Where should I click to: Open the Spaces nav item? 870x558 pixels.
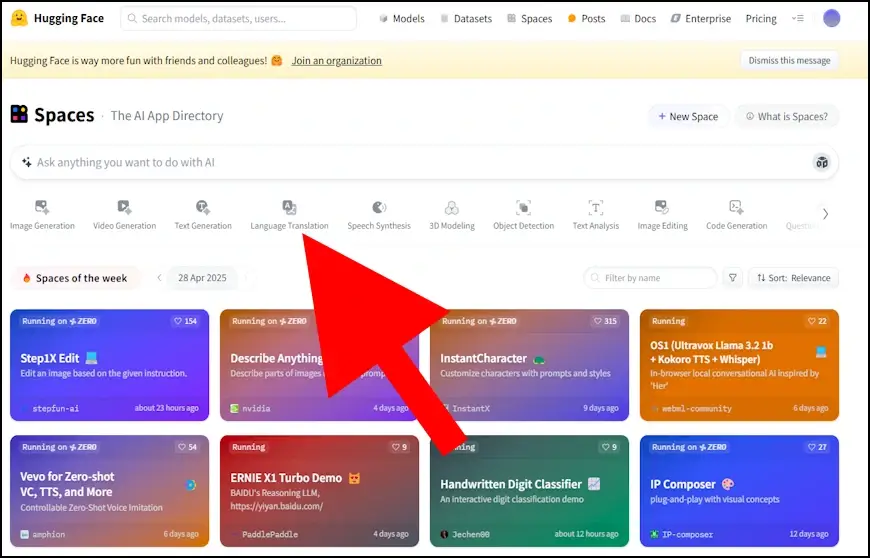coord(529,18)
